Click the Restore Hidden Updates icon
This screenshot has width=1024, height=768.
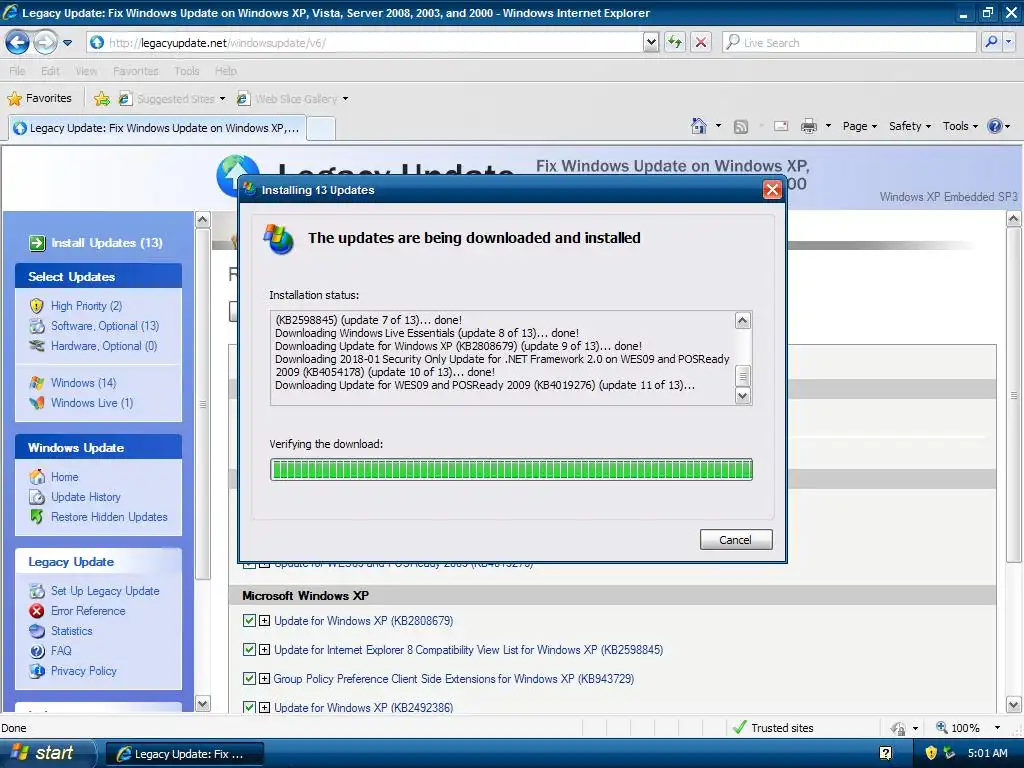pyautogui.click(x=37, y=517)
